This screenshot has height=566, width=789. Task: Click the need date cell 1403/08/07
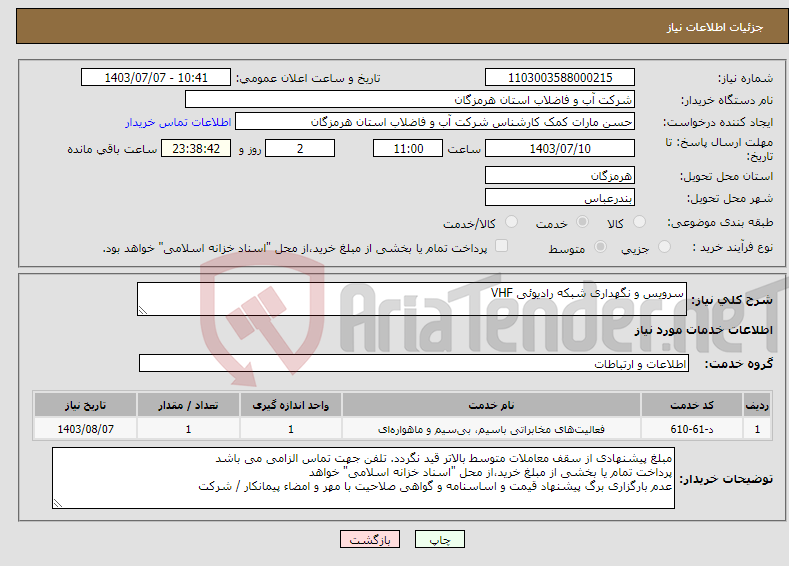coord(86,429)
